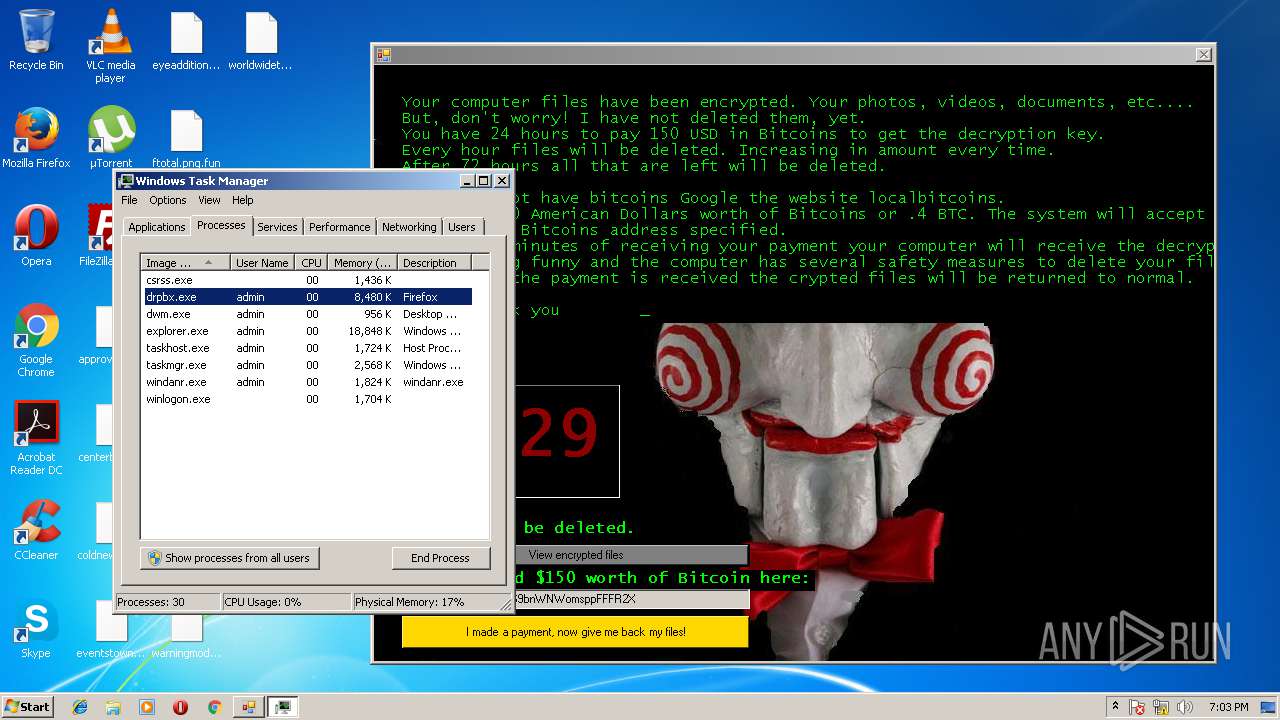Screen dimensions: 1280x720
Task: Switch to the ransomware window taskbar button
Action: click(x=247, y=707)
